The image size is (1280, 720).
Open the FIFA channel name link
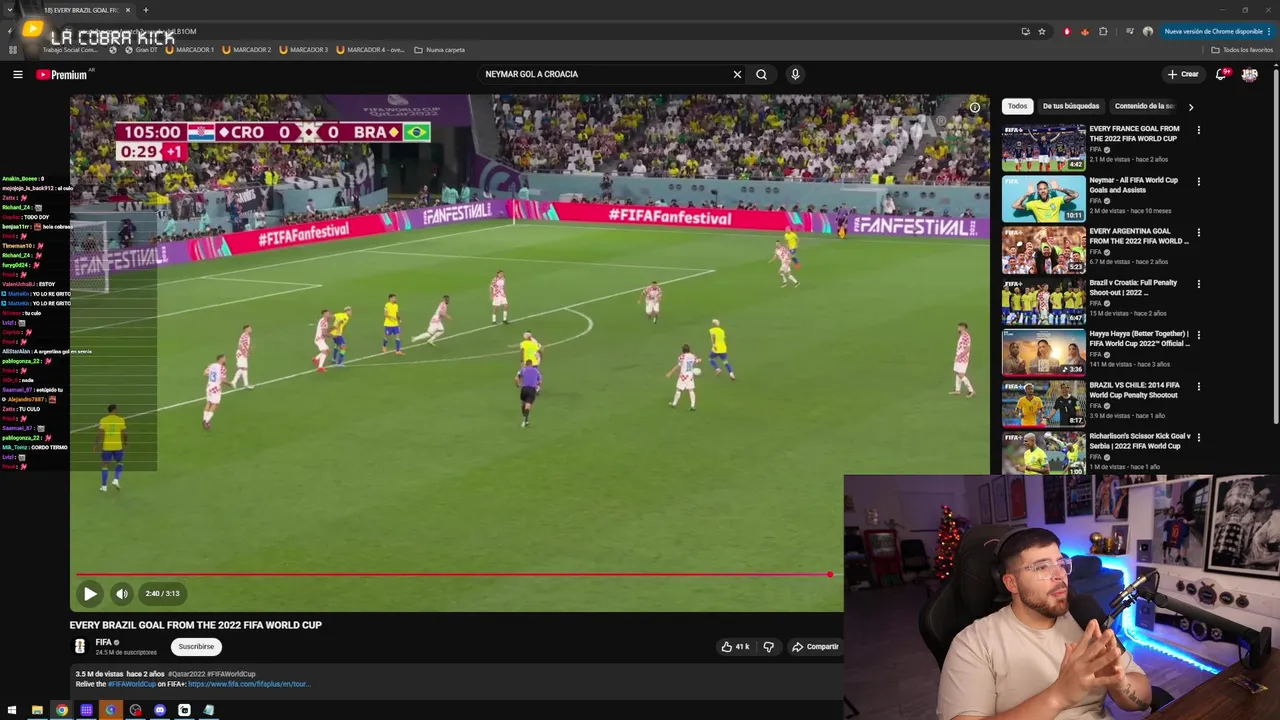(x=103, y=642)
